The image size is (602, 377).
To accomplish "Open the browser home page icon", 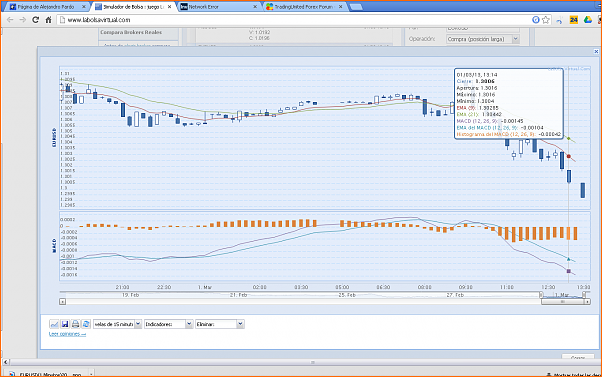I will pos(48,20).
